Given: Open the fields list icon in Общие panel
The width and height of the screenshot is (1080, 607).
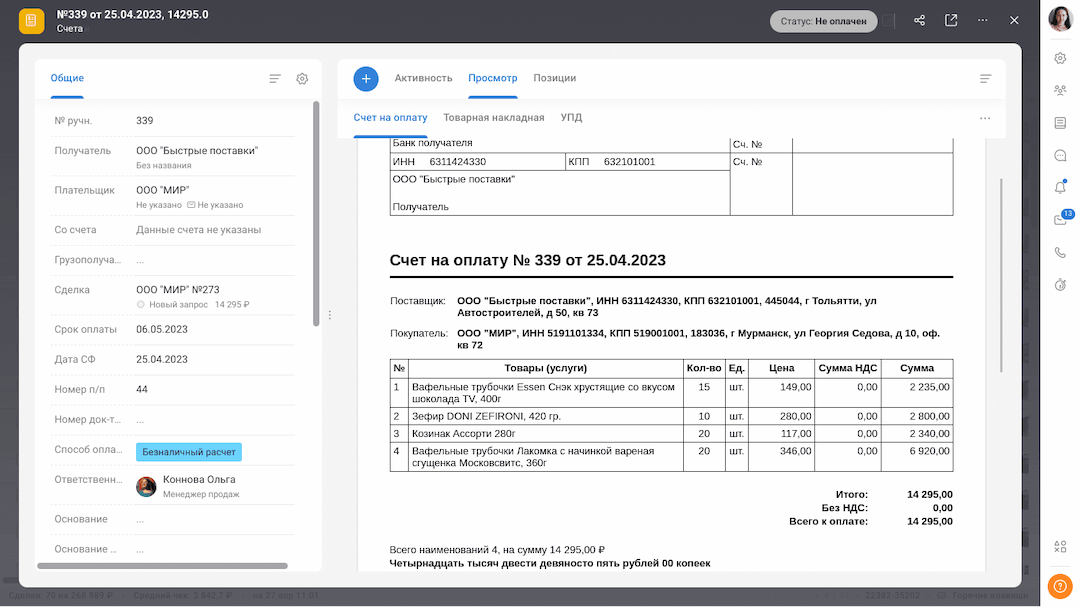Looking at the screenshot, I should (x=275, y=79).
